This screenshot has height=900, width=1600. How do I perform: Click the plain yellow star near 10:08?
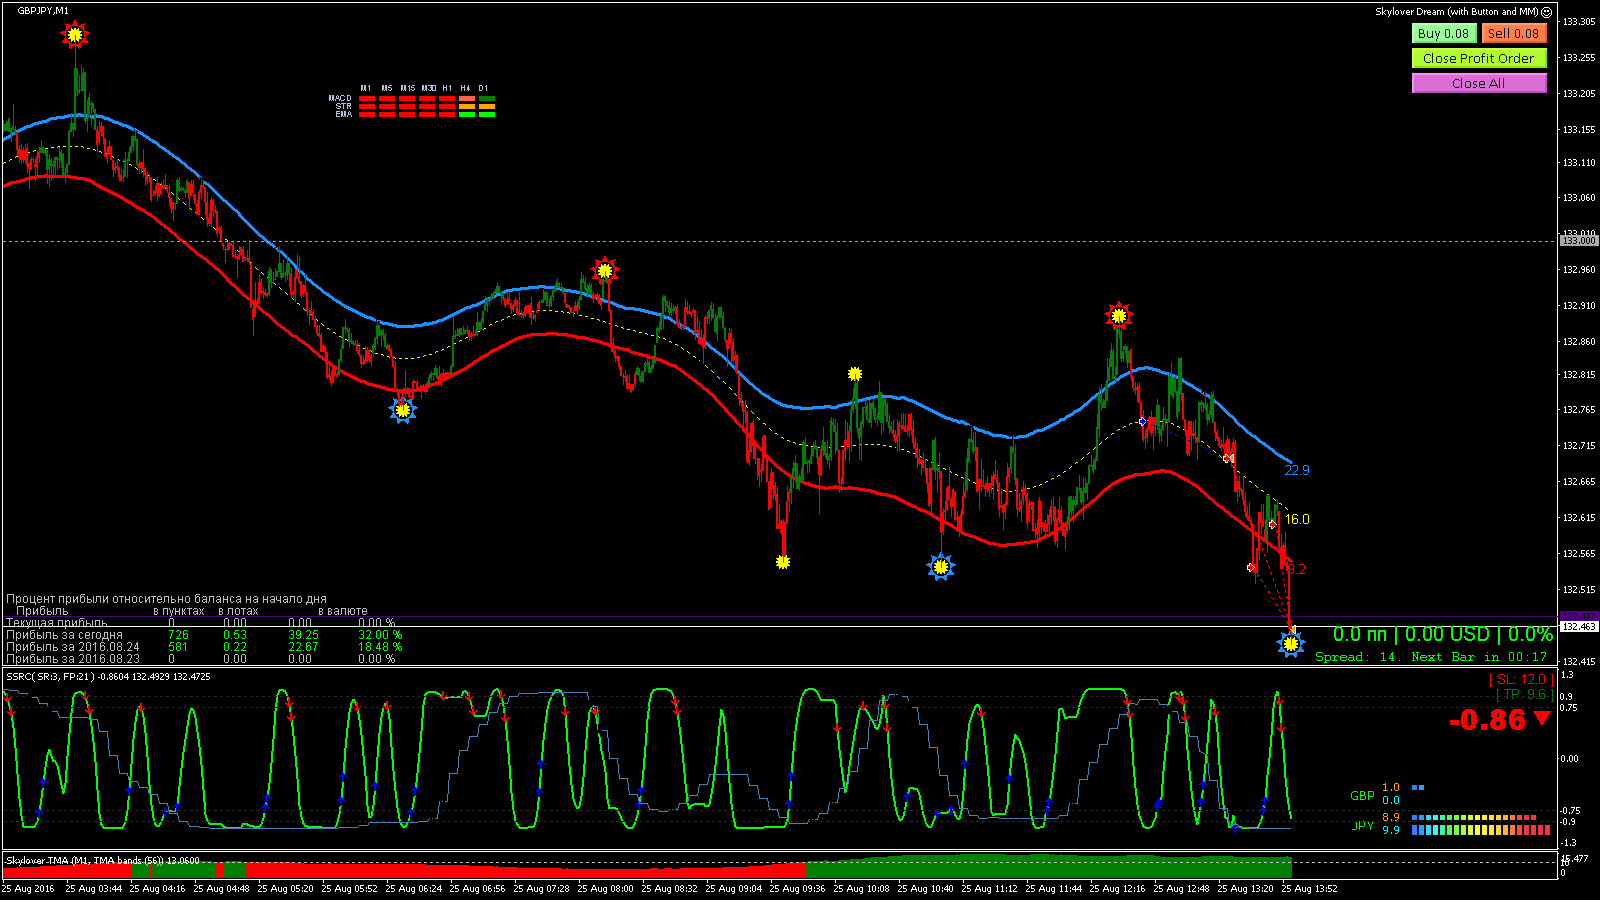855,374
